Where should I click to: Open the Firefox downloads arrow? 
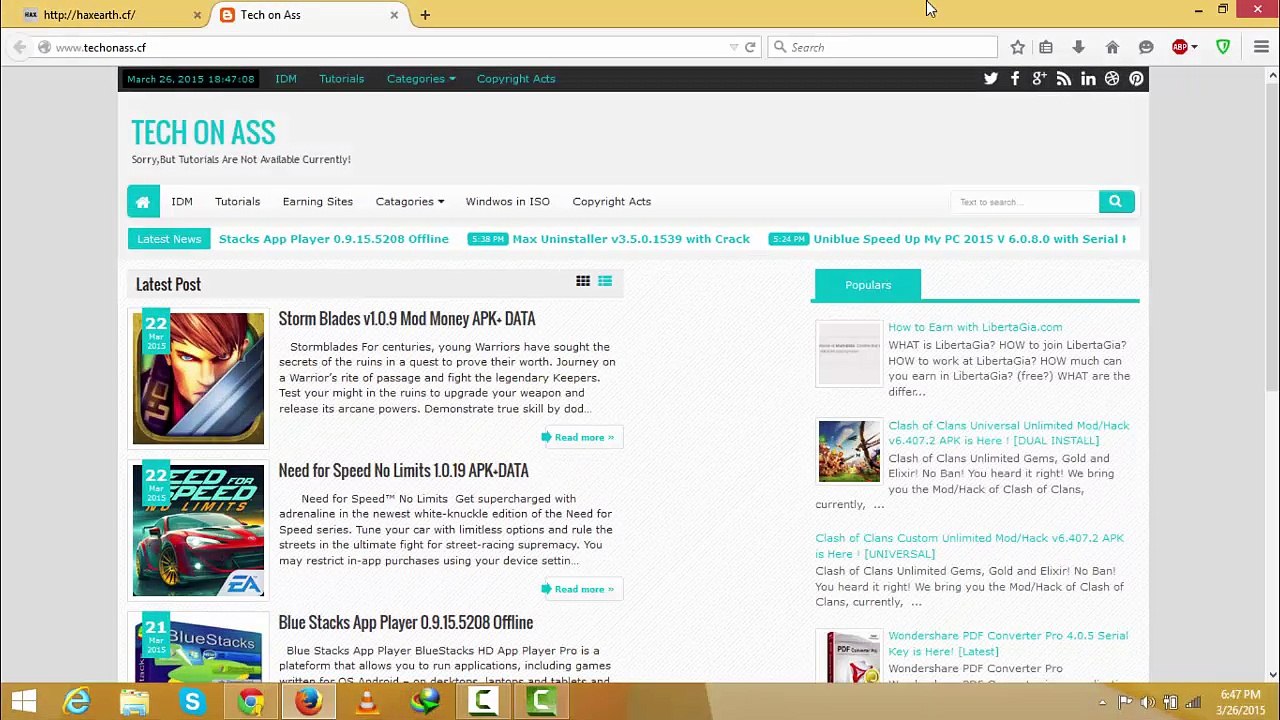[1078, 47]
